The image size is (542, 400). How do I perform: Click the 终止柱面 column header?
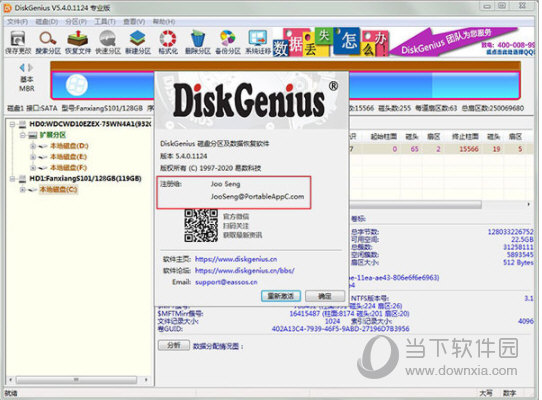(466, 137)
